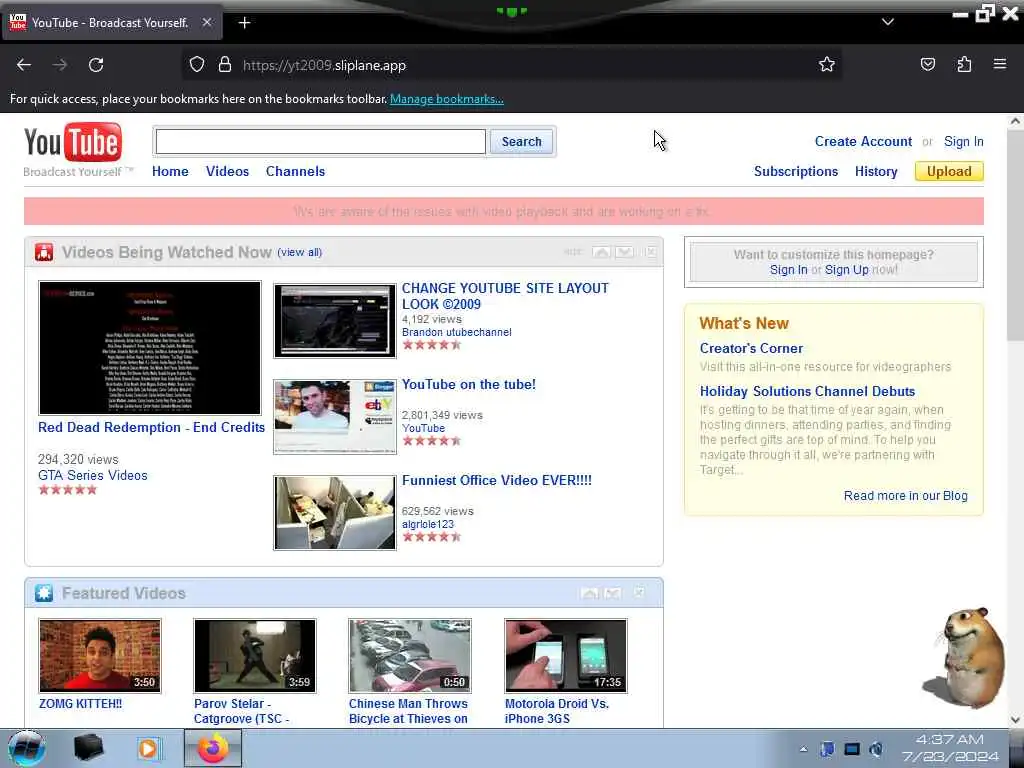This screenshot has height=768, width=1024.
Task: Bookmark page with the star icon
Action: tap(827, 64)
